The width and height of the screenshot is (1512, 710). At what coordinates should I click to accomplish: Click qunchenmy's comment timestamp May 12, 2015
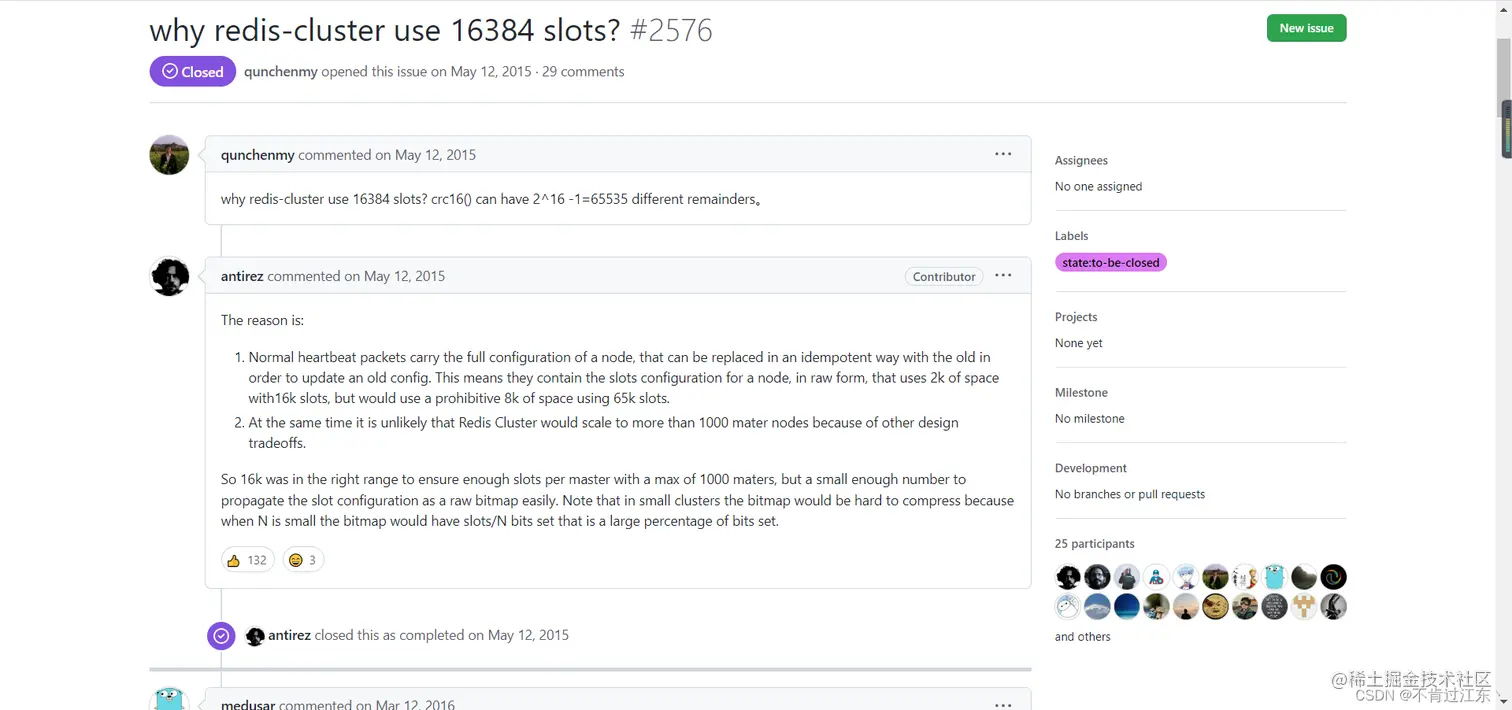coord(435,155)
